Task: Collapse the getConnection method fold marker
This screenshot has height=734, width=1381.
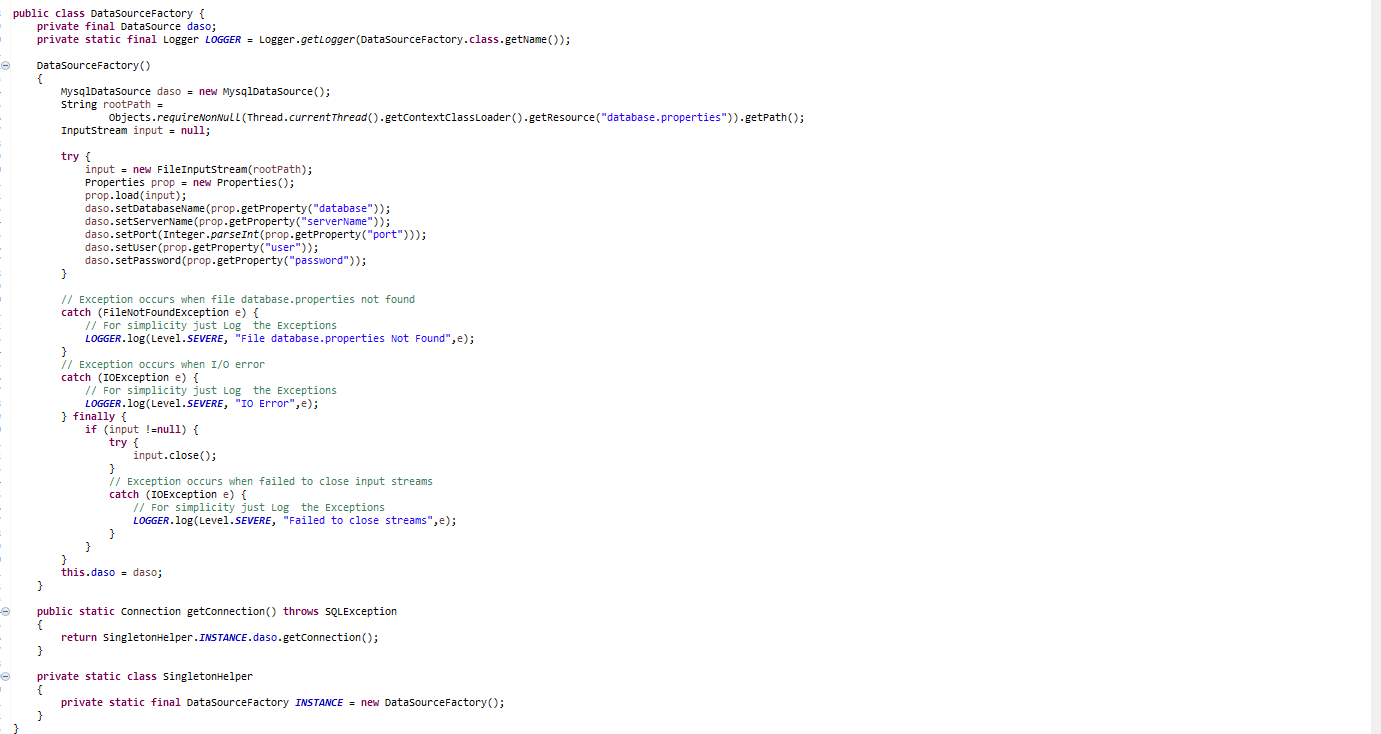Action: click(x=6, y=611)
